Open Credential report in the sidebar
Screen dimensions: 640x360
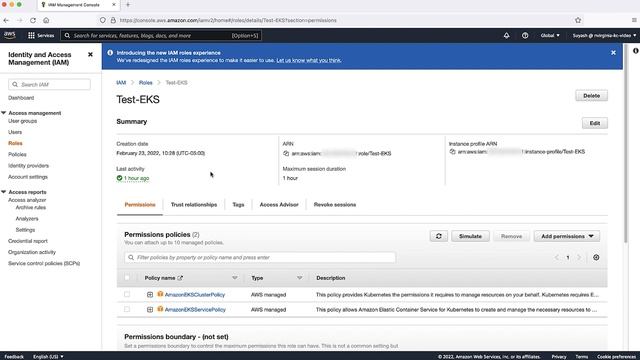coord(28,241)
